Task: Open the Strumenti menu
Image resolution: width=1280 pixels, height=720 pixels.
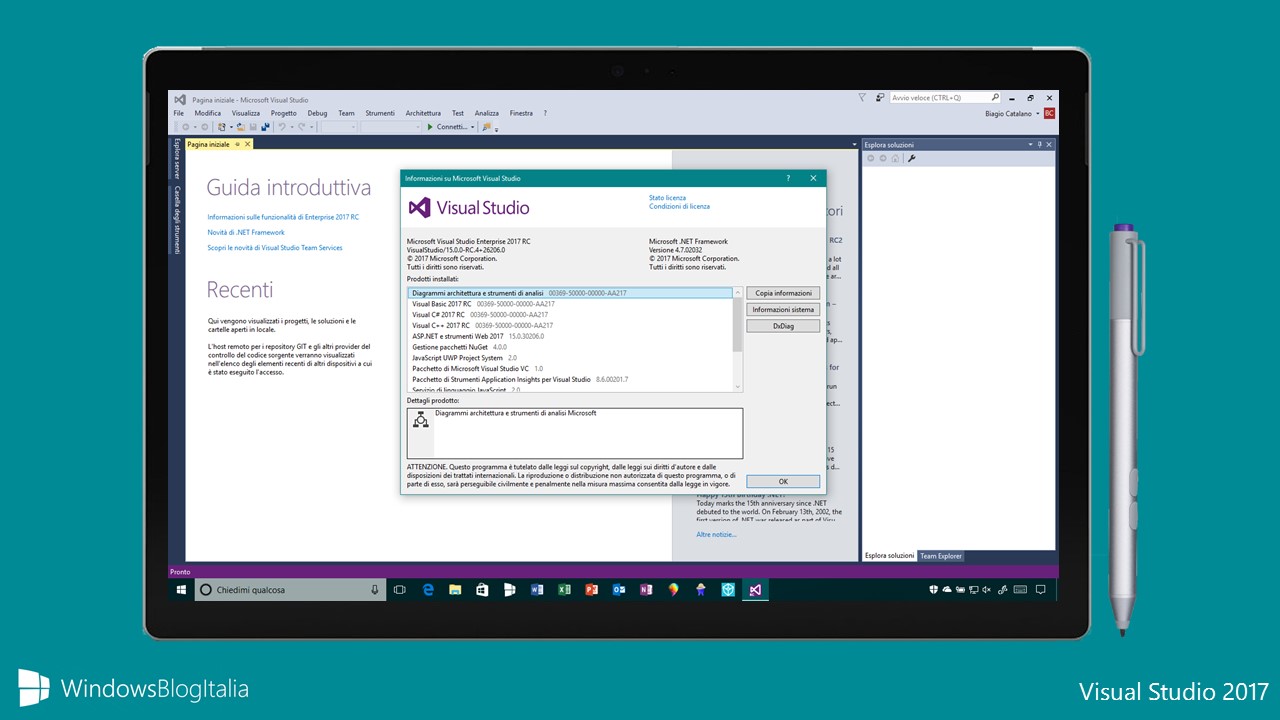Action: click(x=380, y=113)
